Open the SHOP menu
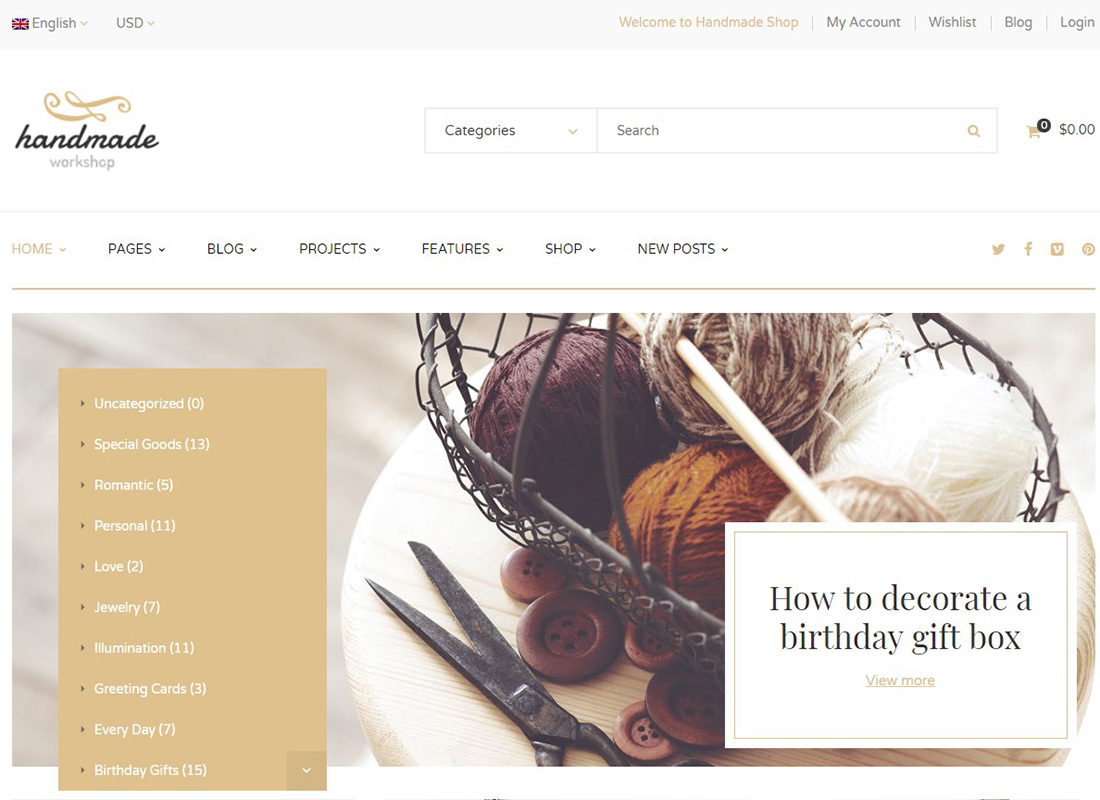This screenshot has width=1100, height=800. 570,249
